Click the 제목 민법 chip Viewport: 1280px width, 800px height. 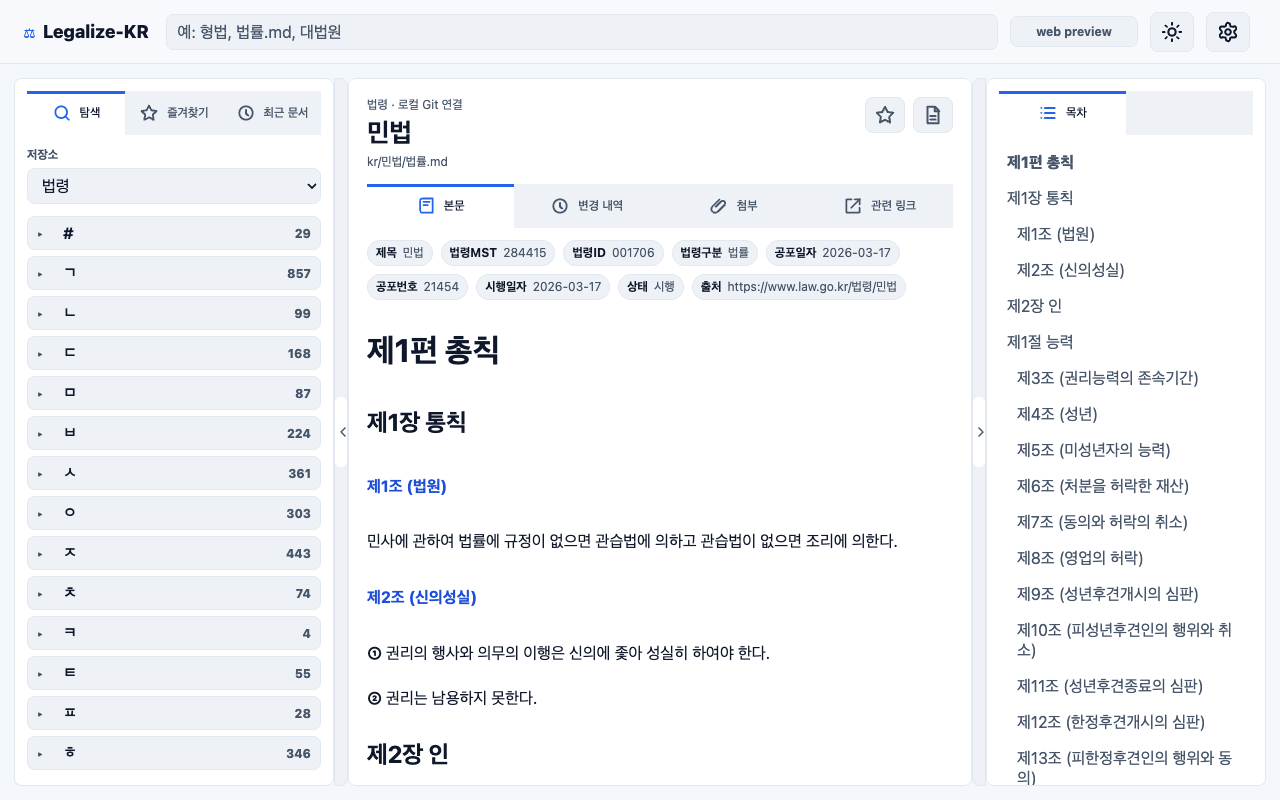(x=400, y=253)
